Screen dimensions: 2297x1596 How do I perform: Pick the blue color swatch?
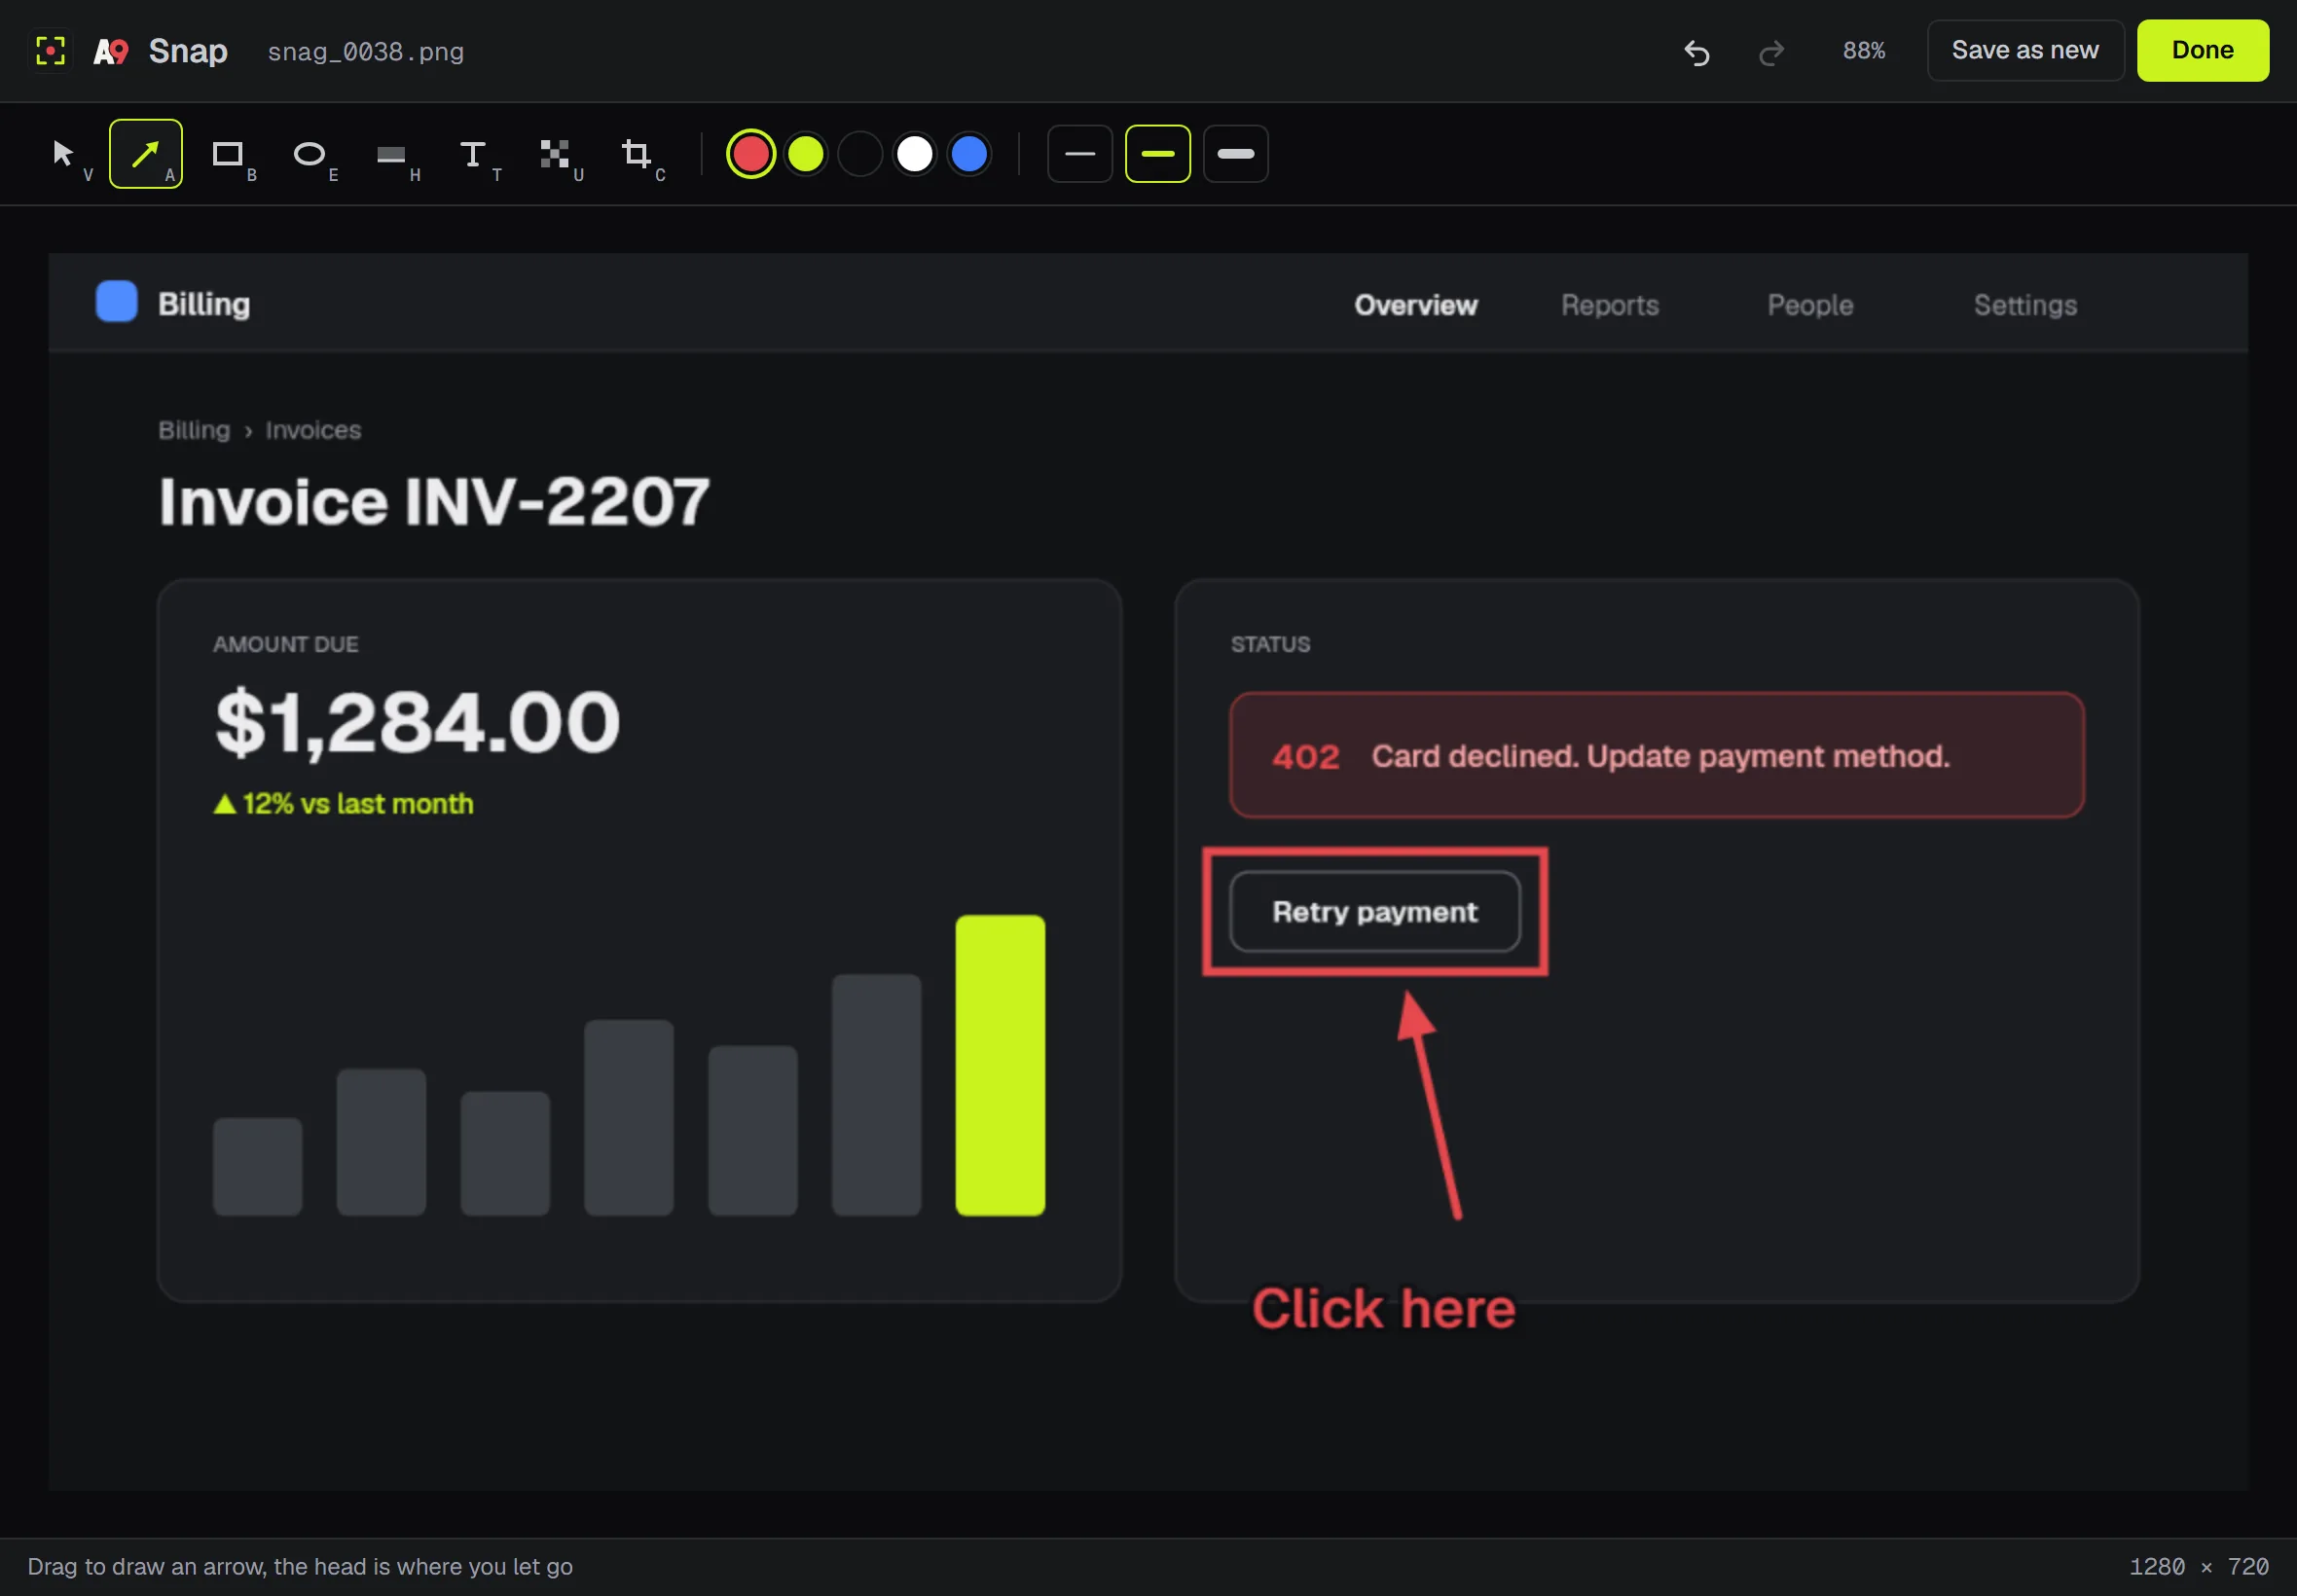coord(969,154)
